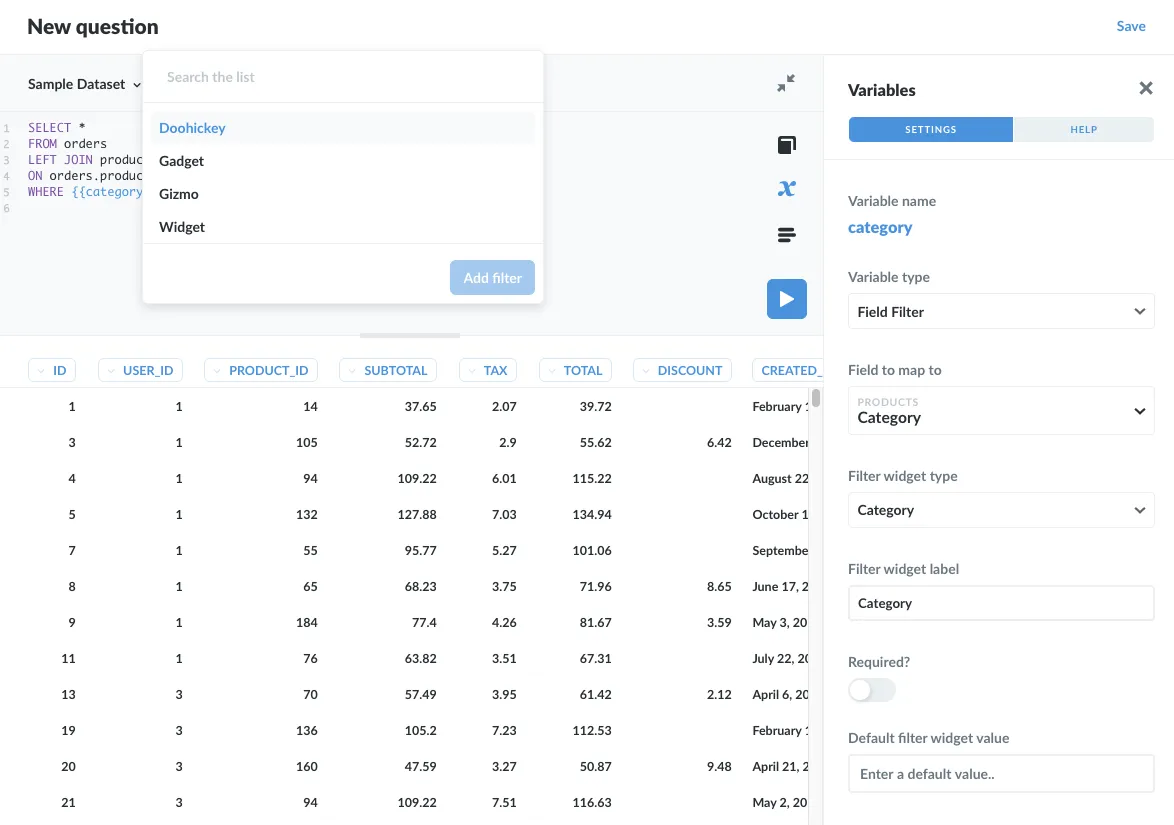Open the data reference book icon
Image resolution: width=1174 pixels, height=825 pixels.
pos(786,144)
